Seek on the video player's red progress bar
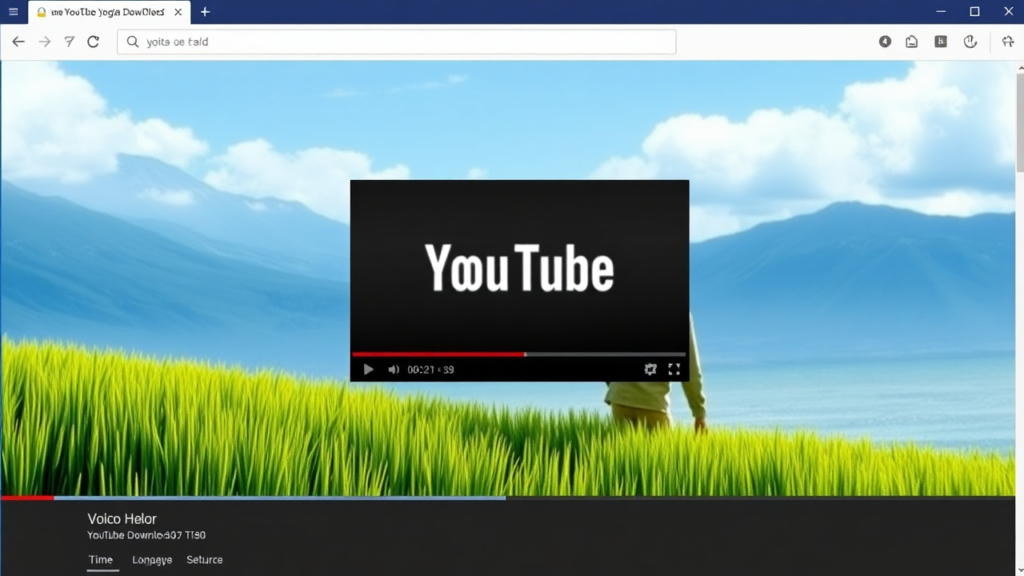The image size is (1024, 576). point(519,355)
